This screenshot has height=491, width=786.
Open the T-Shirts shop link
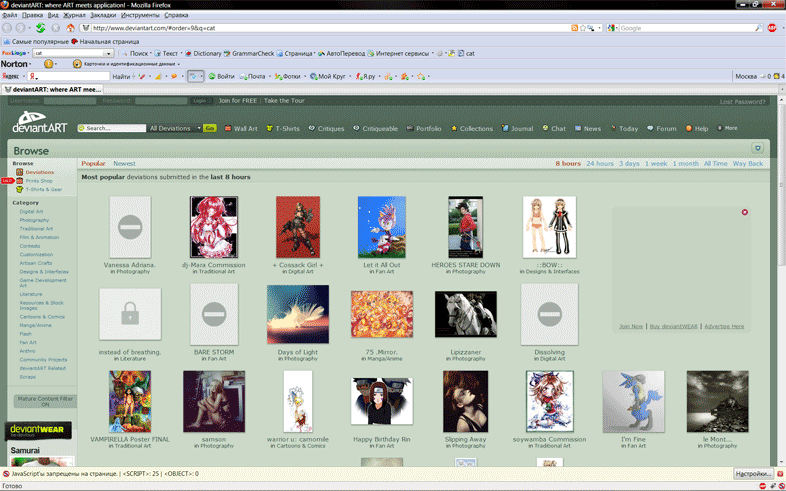point(282,129)
